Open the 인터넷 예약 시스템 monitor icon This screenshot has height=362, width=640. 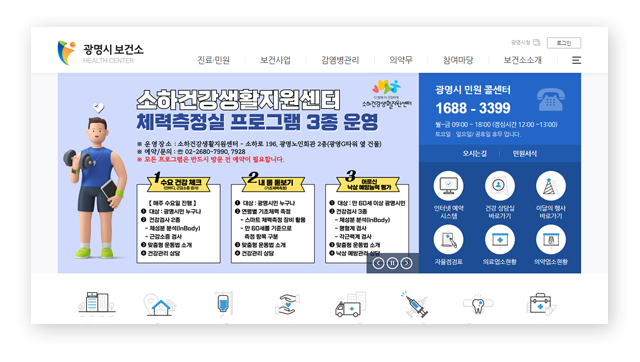(x=448, y=186)
